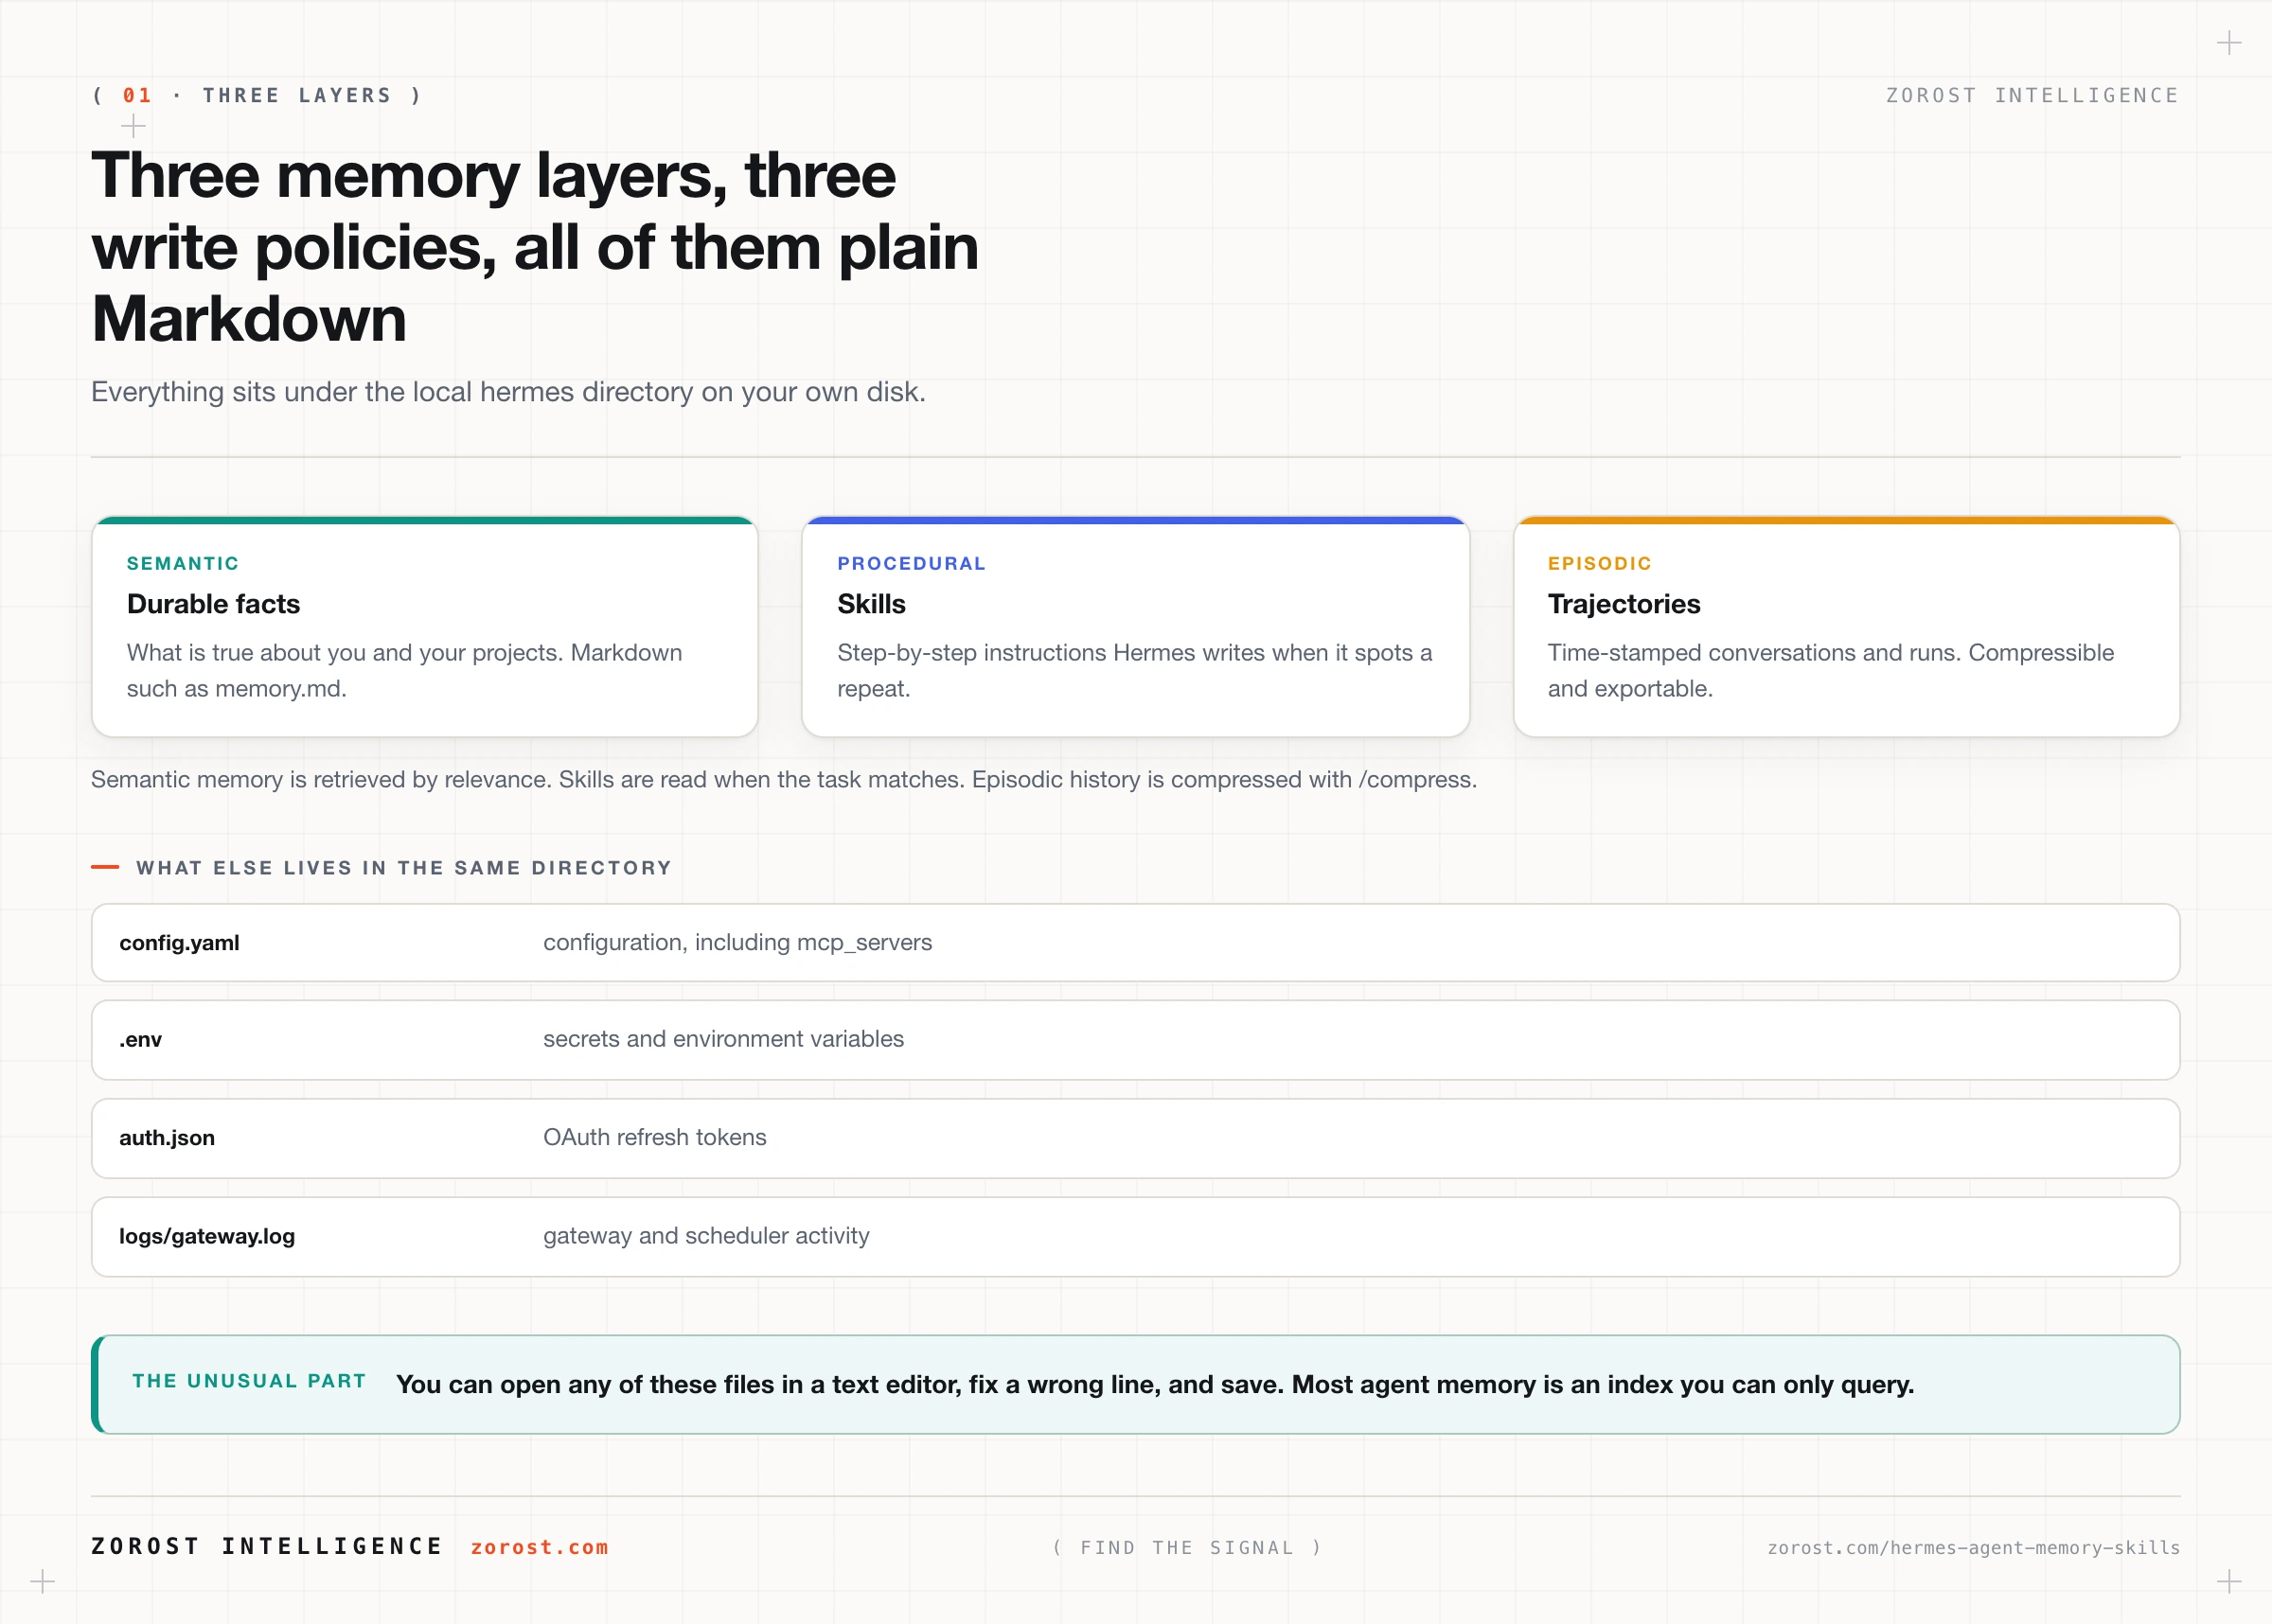Click the ZOROST INTELLIGENCE footer wordmark

point(267,1546)
